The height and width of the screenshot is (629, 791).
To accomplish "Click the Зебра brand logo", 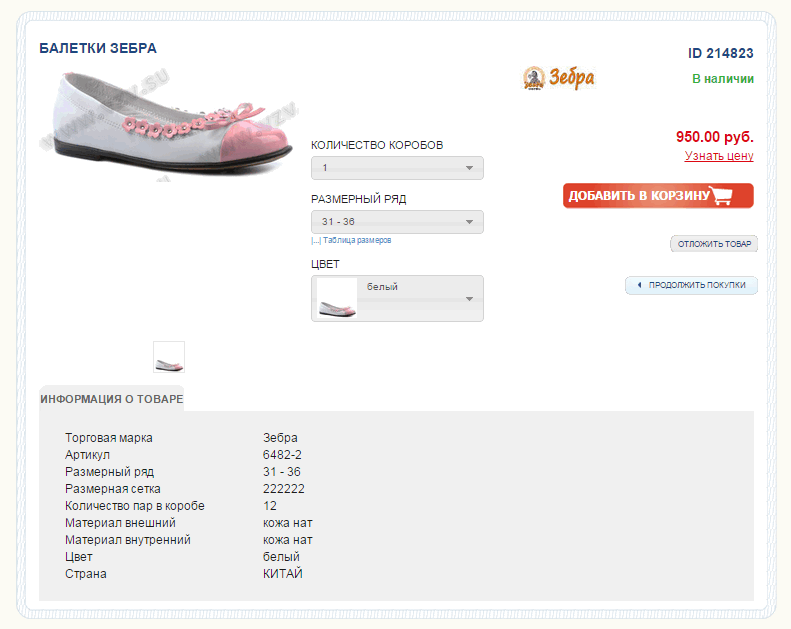I will click(558, 78).
